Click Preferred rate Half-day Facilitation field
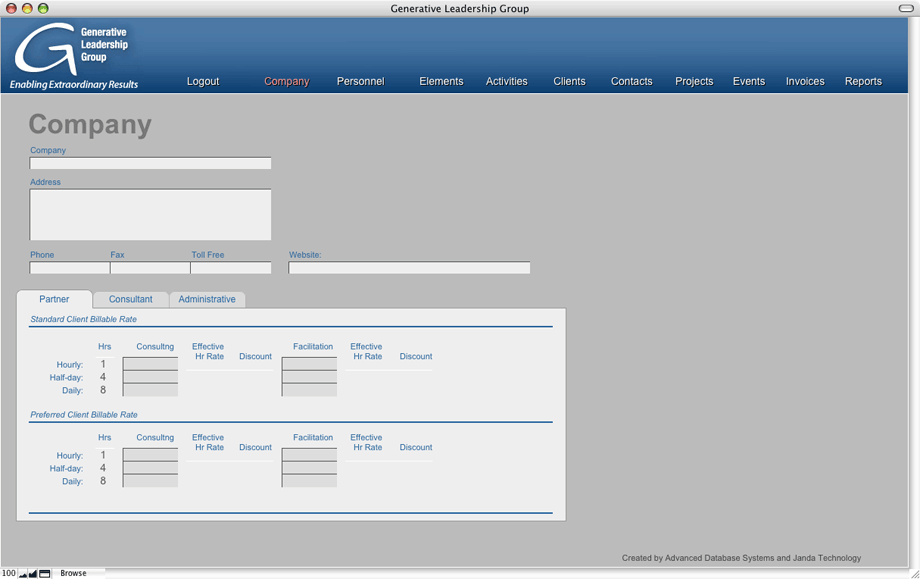This screenshot has height=579, width=920. [309, 468]
